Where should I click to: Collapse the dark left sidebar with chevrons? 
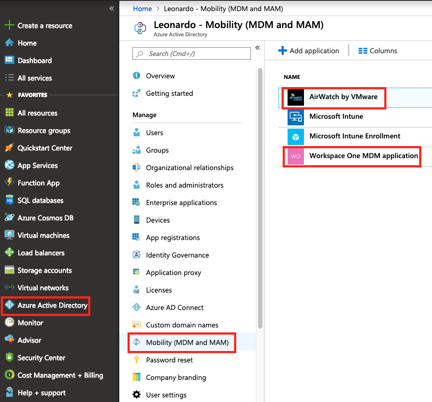coord(112,8)
